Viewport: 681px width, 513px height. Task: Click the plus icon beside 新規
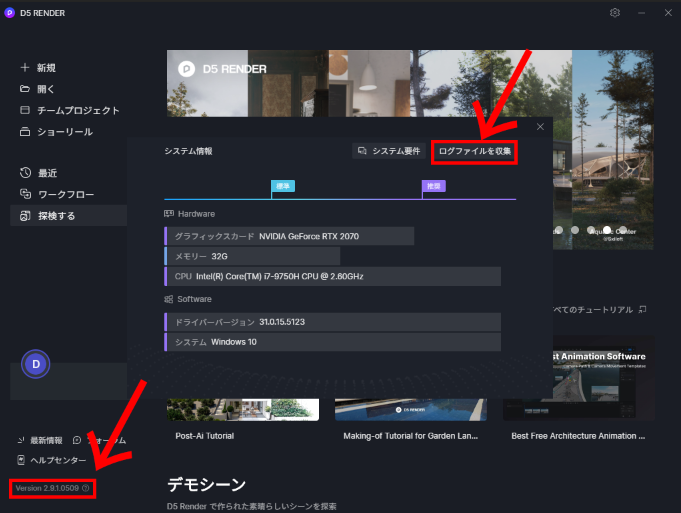pyautogui.click(x=25, y=67)
